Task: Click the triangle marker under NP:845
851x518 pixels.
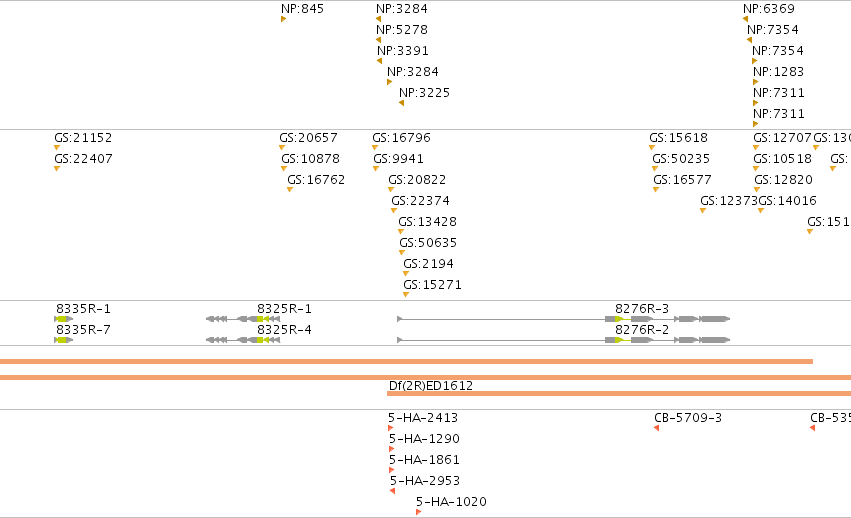Action: [x=283, y=19]
